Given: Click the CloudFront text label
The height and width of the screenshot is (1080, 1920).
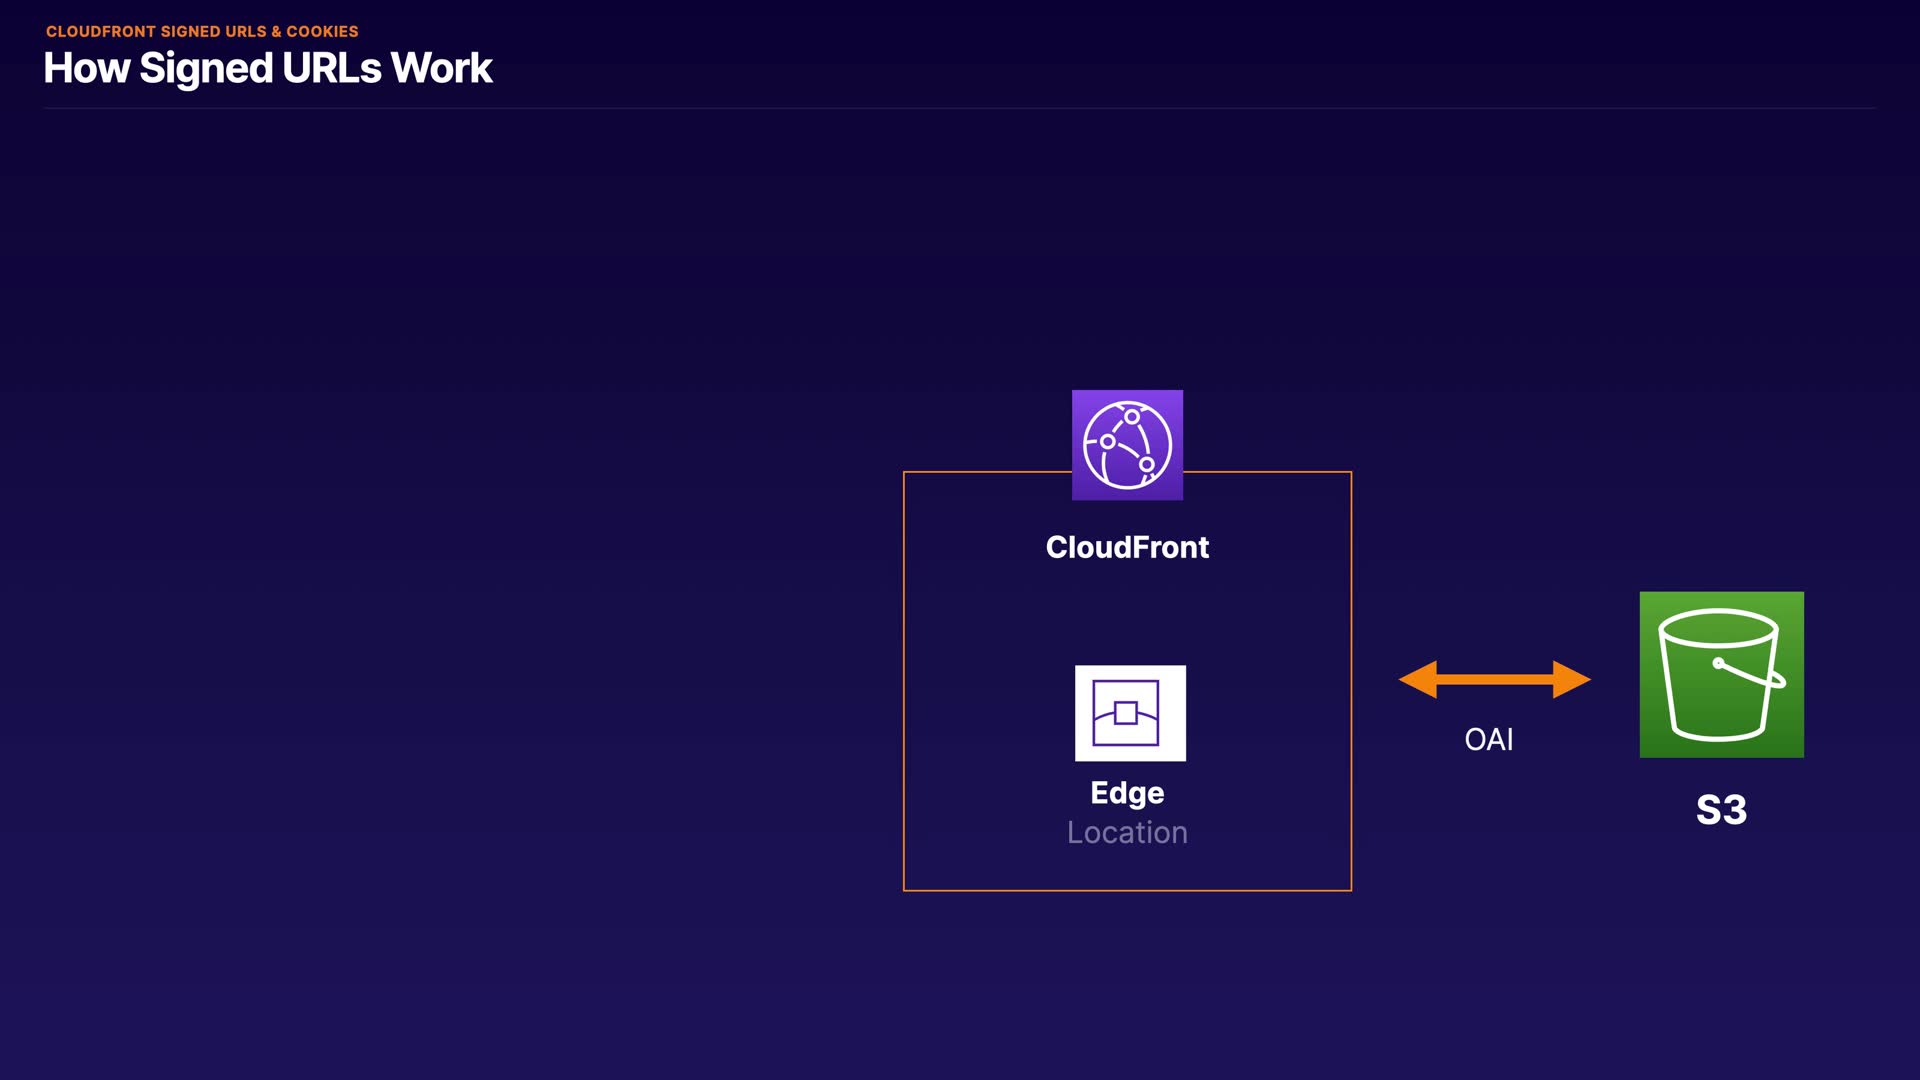Looking at the screenshot, I should click(1127, 547).
